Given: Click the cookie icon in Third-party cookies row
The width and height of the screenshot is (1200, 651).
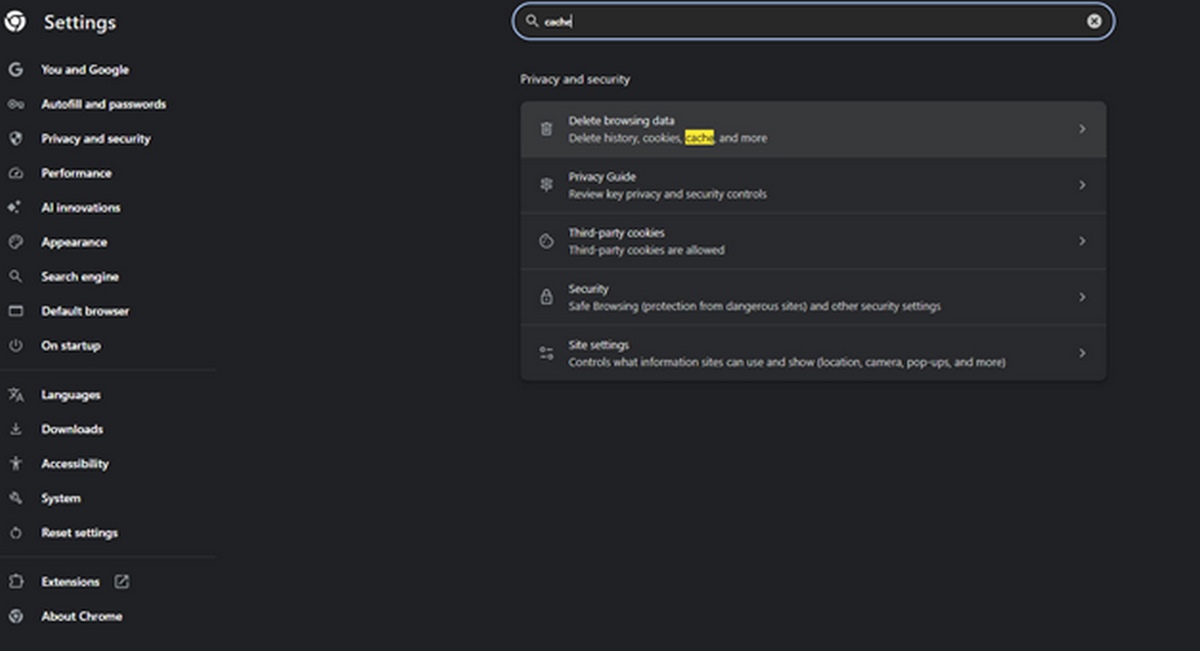Looking at the screenshot, I should click(x=546, y=241).
